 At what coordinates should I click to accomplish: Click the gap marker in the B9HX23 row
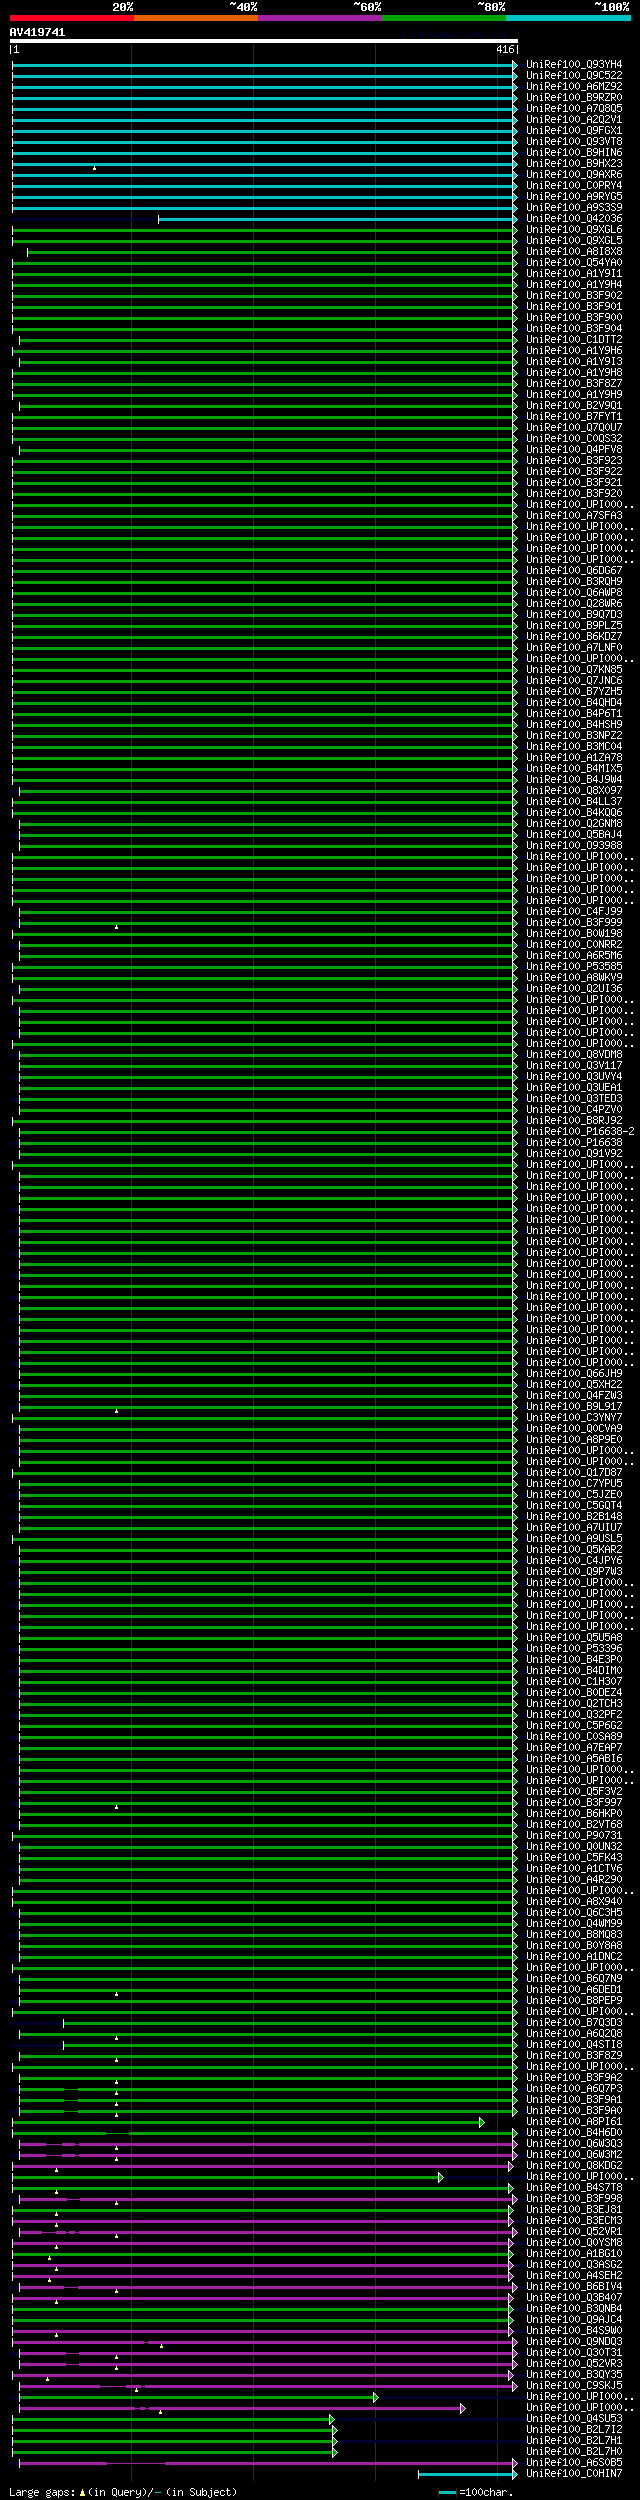click(94, 168)
